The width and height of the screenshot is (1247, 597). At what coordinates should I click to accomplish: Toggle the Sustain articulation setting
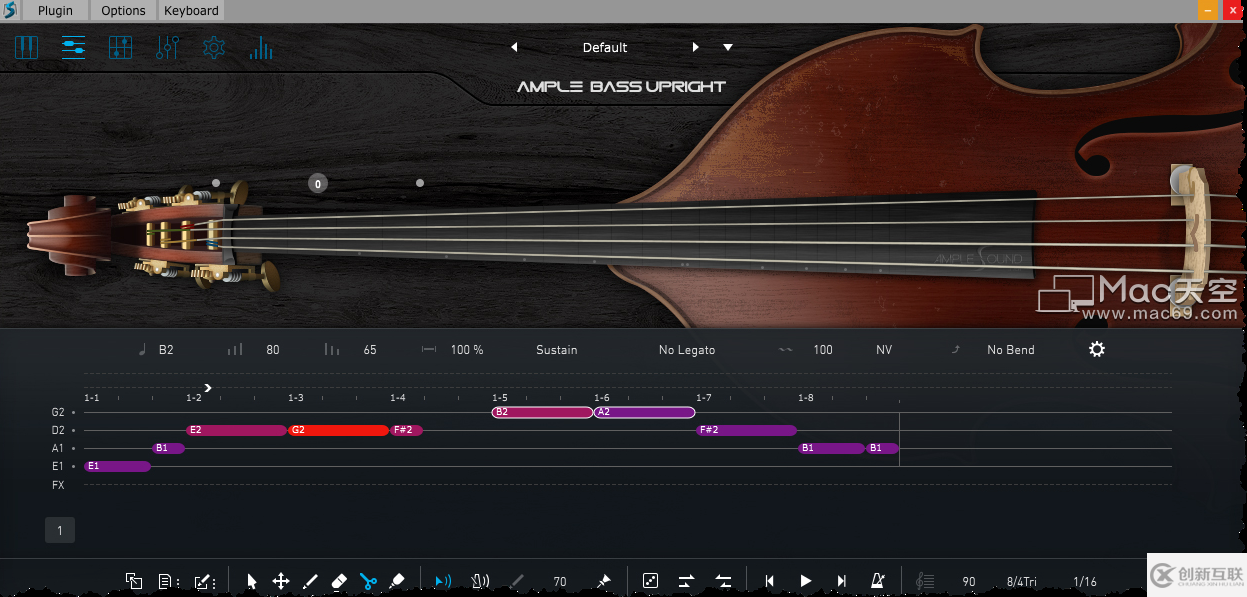(556, 350)
